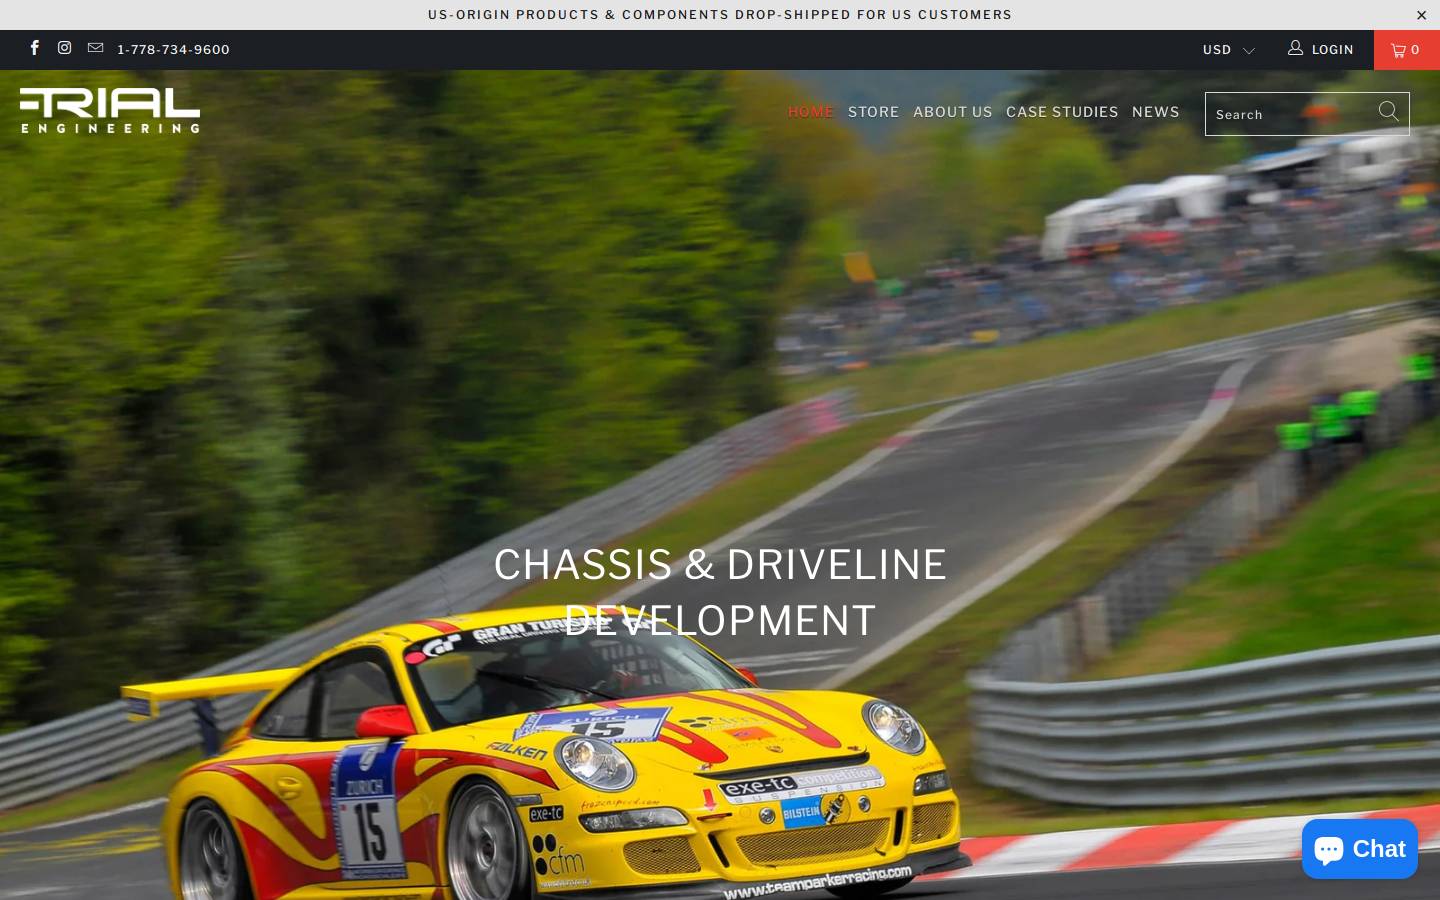Open the Shopify Chat widget
Viewport: 1440px width, 900px height.
pos(1359,849)
